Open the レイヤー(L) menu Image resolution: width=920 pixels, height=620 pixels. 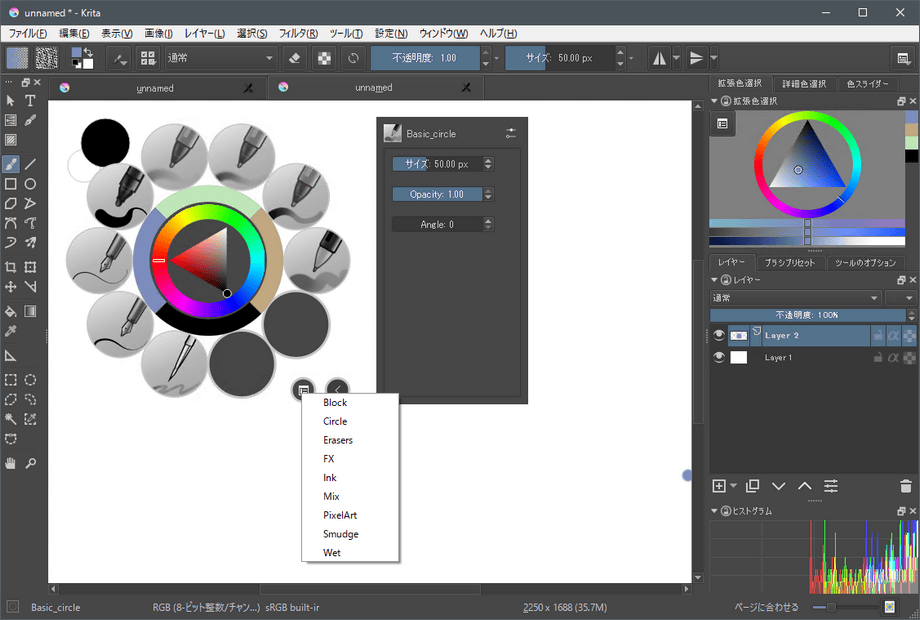pos(204,33)
